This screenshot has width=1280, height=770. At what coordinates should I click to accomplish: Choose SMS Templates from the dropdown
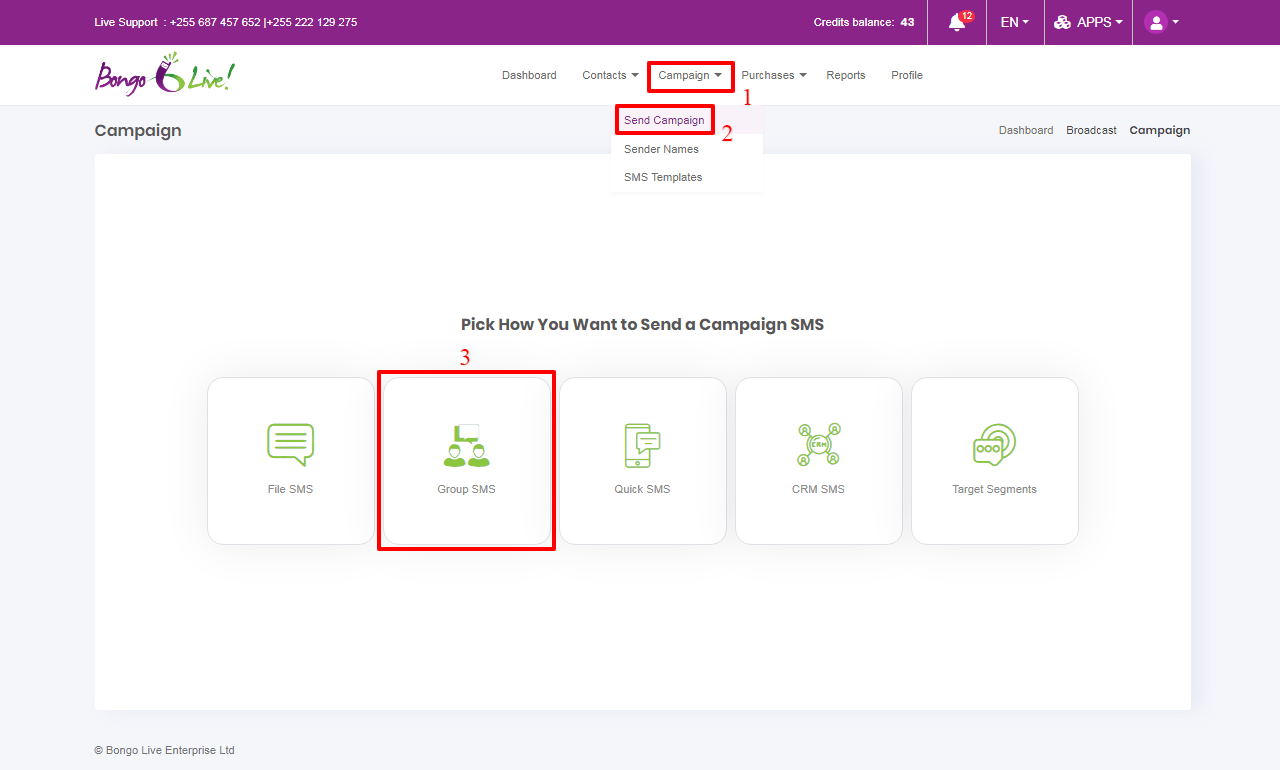(663, 177)
